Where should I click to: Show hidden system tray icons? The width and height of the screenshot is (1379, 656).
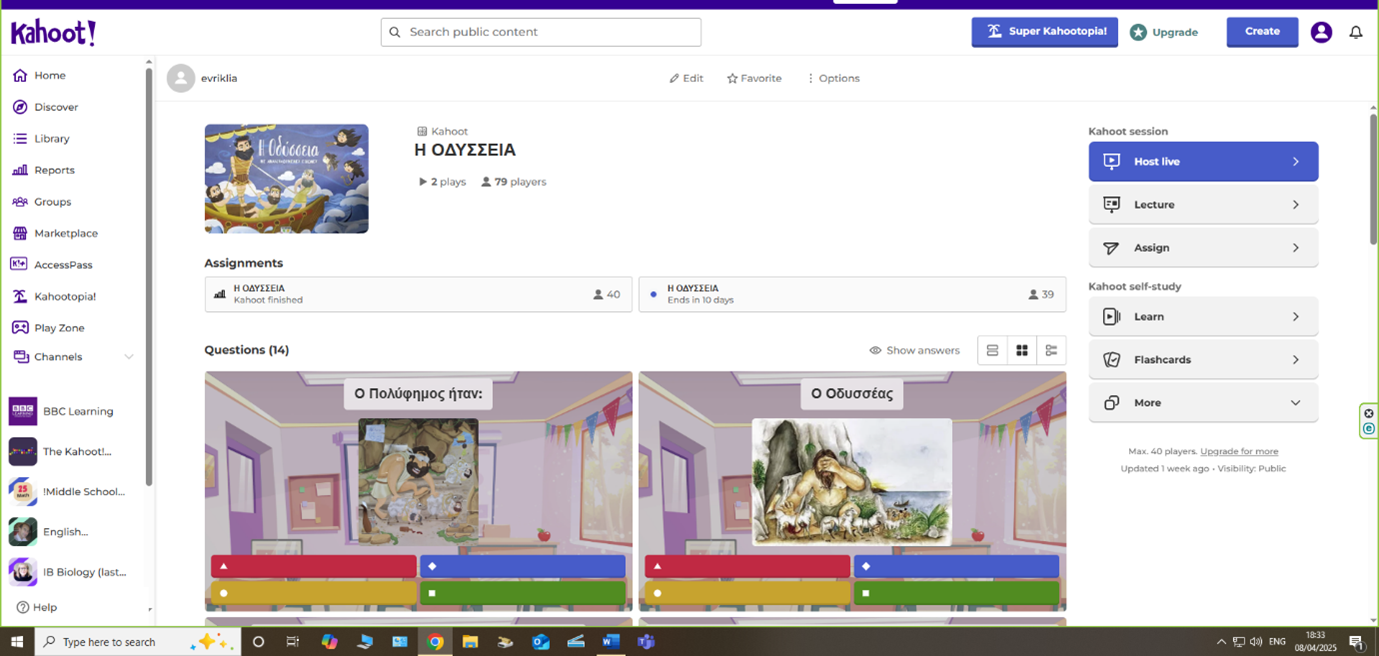click(x=1221, y=642)
